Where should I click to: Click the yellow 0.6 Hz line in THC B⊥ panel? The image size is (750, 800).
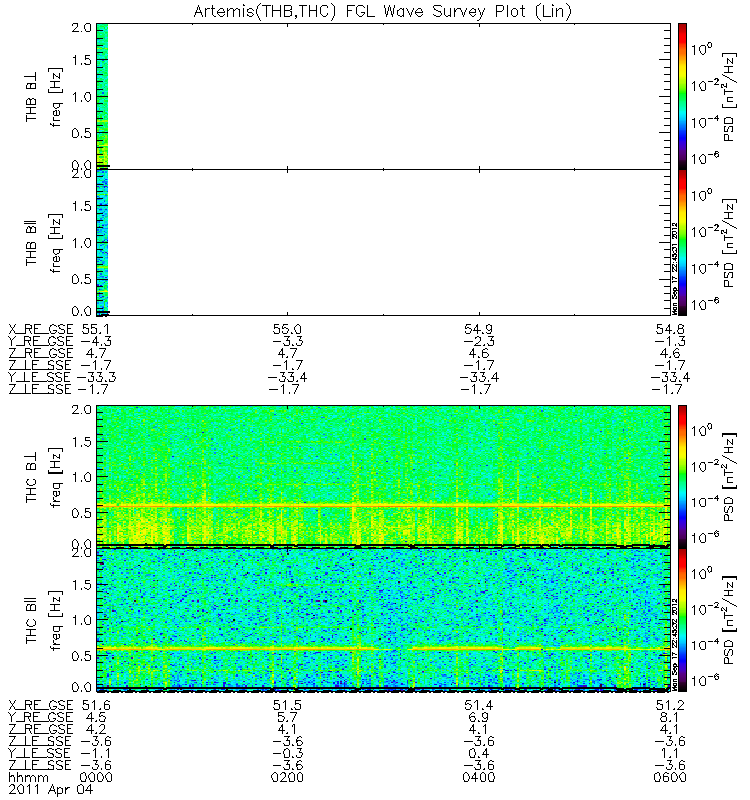click(383, 505)
